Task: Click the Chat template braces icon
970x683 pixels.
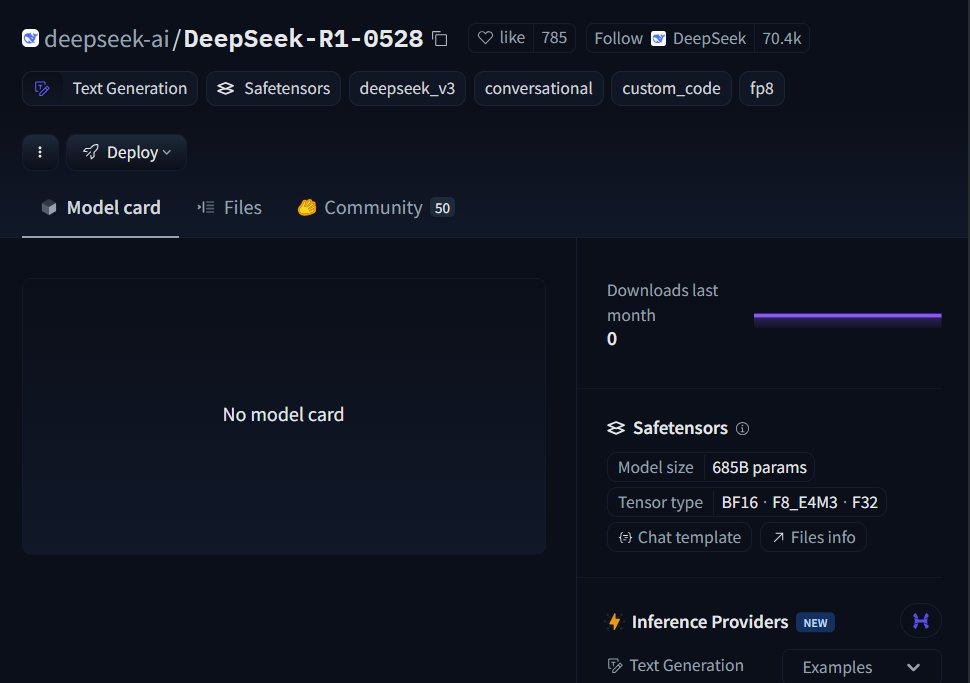Action: pos(625,538)
